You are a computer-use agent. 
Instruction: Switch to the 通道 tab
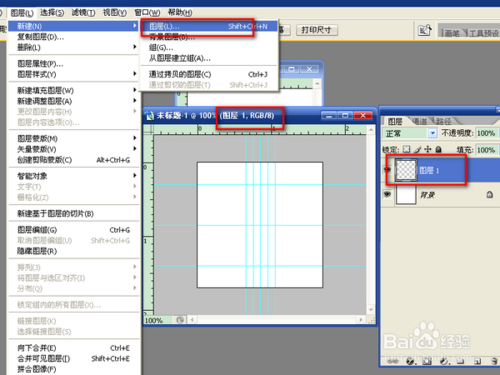419,121
